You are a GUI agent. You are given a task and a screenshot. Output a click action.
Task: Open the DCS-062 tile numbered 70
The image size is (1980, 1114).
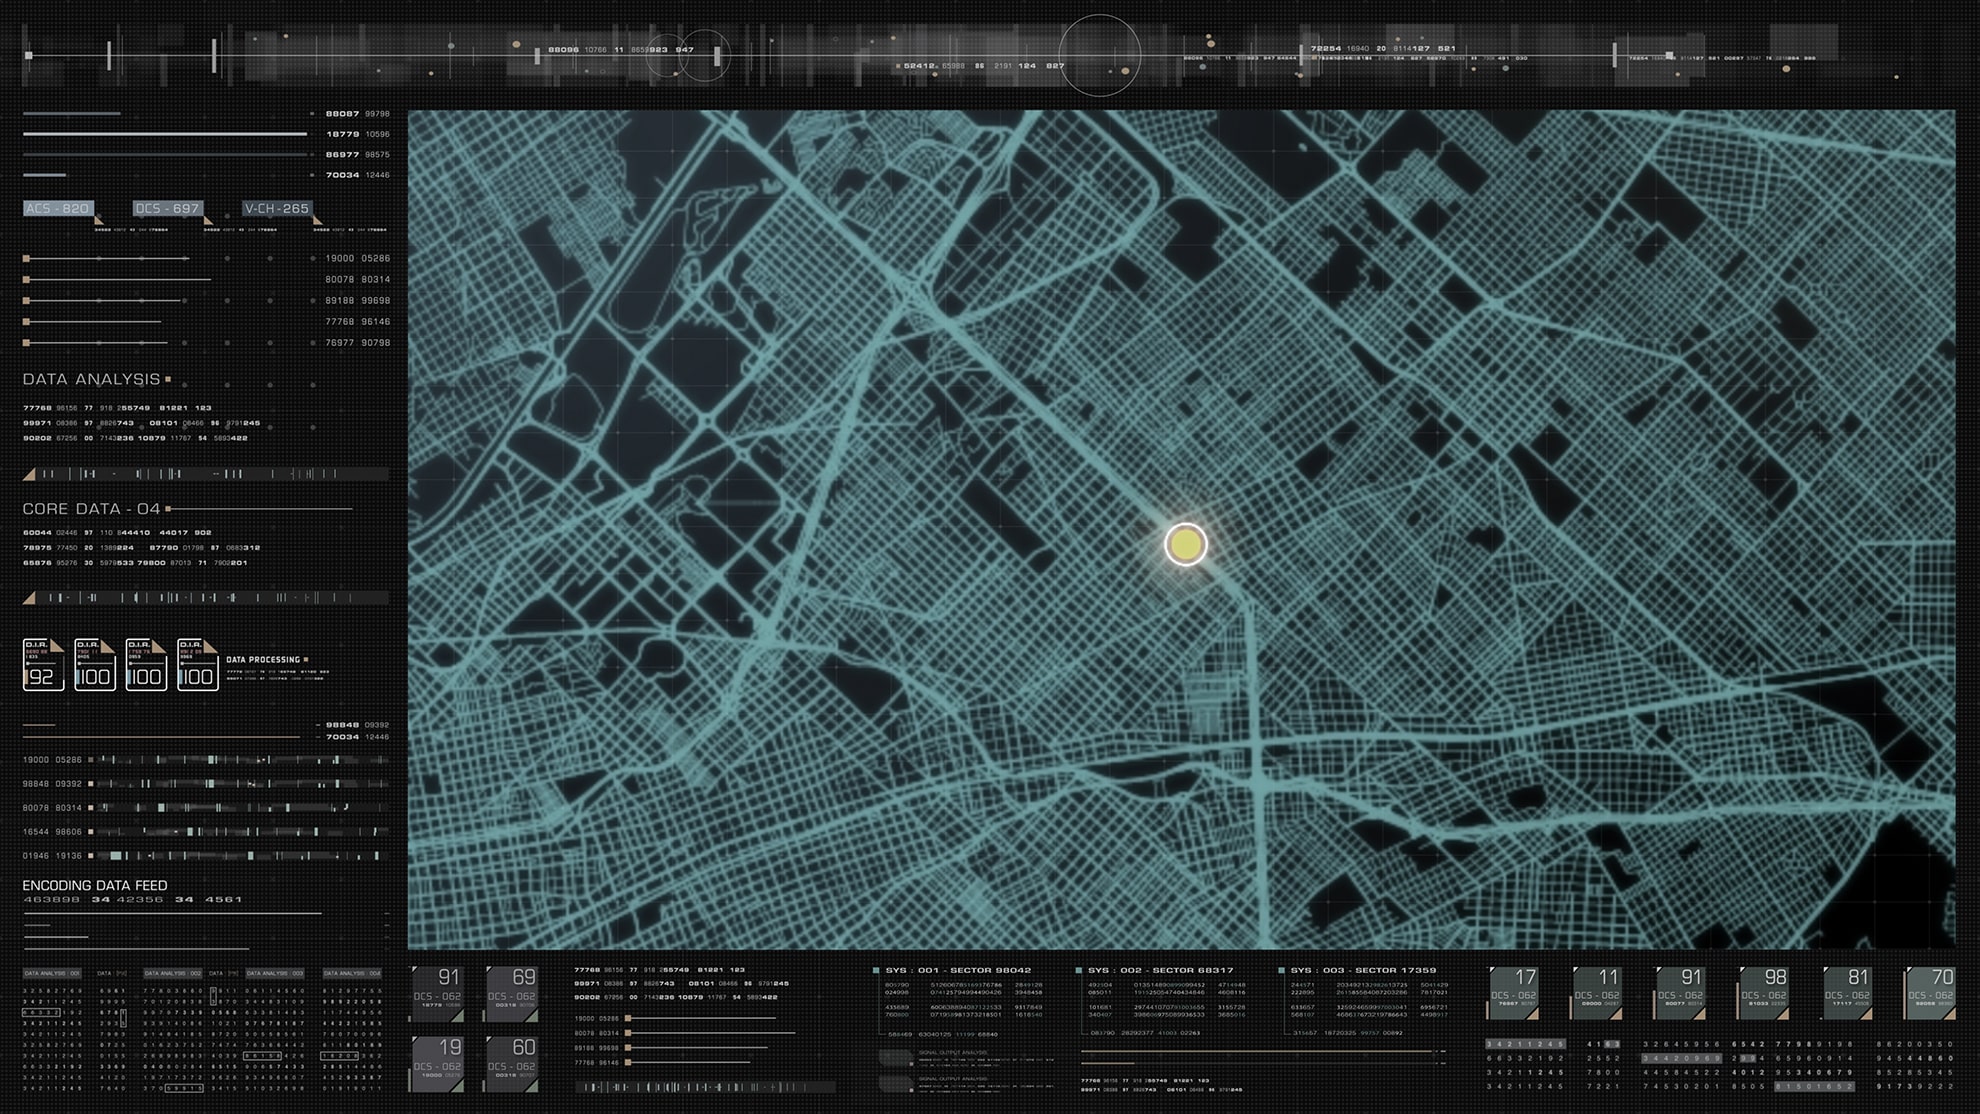coord(1930,993)
